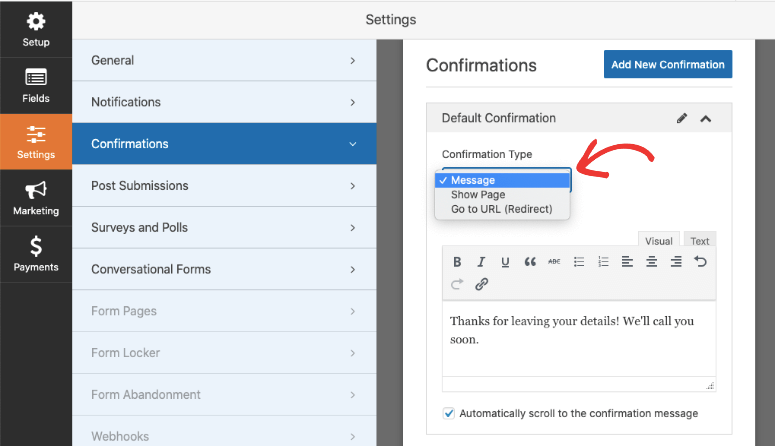This screenshot has width=775, height=446.
Task: Apply bold formatting in the editor
Action: coord(457,262)
